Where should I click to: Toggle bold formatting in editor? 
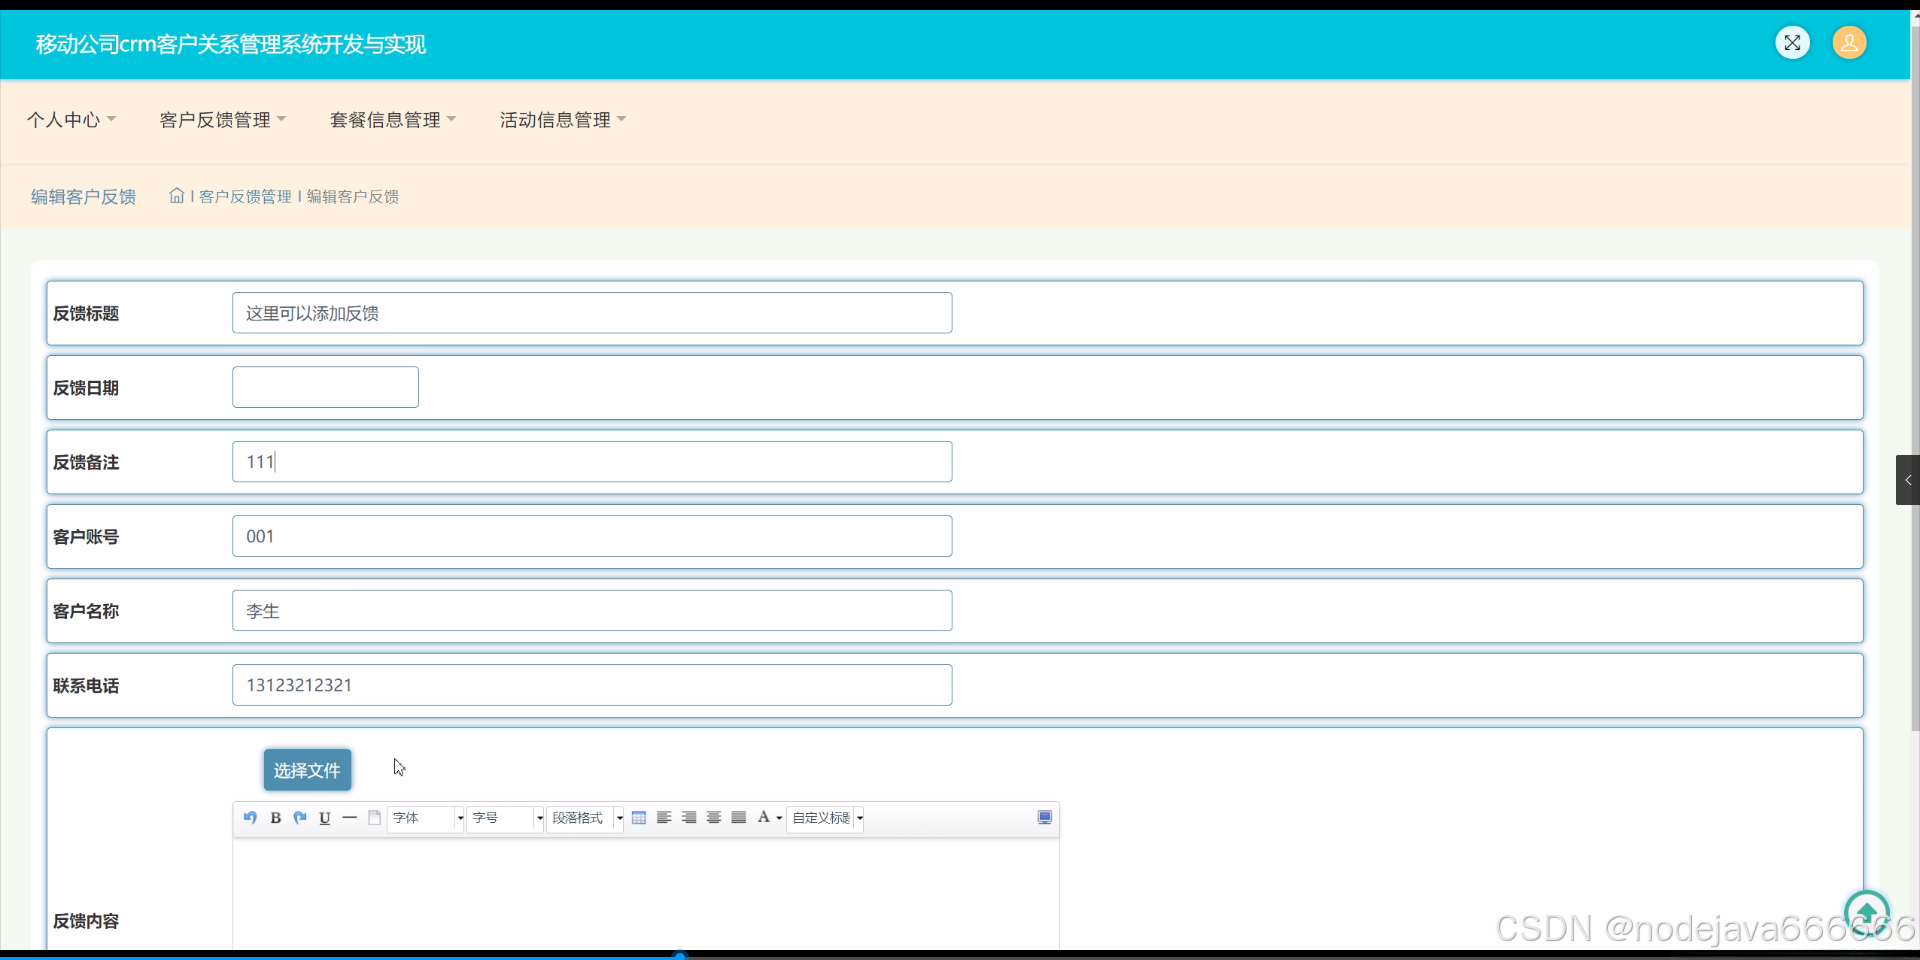coord(275,818)
